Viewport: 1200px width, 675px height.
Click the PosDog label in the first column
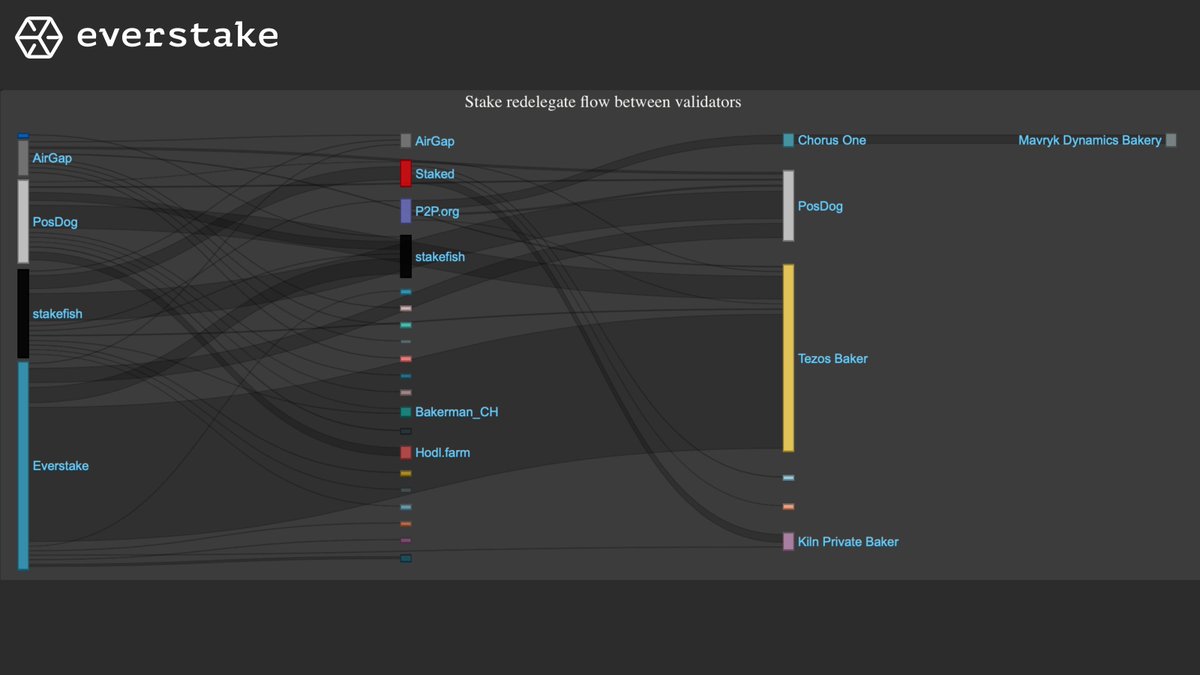(55, 222)
